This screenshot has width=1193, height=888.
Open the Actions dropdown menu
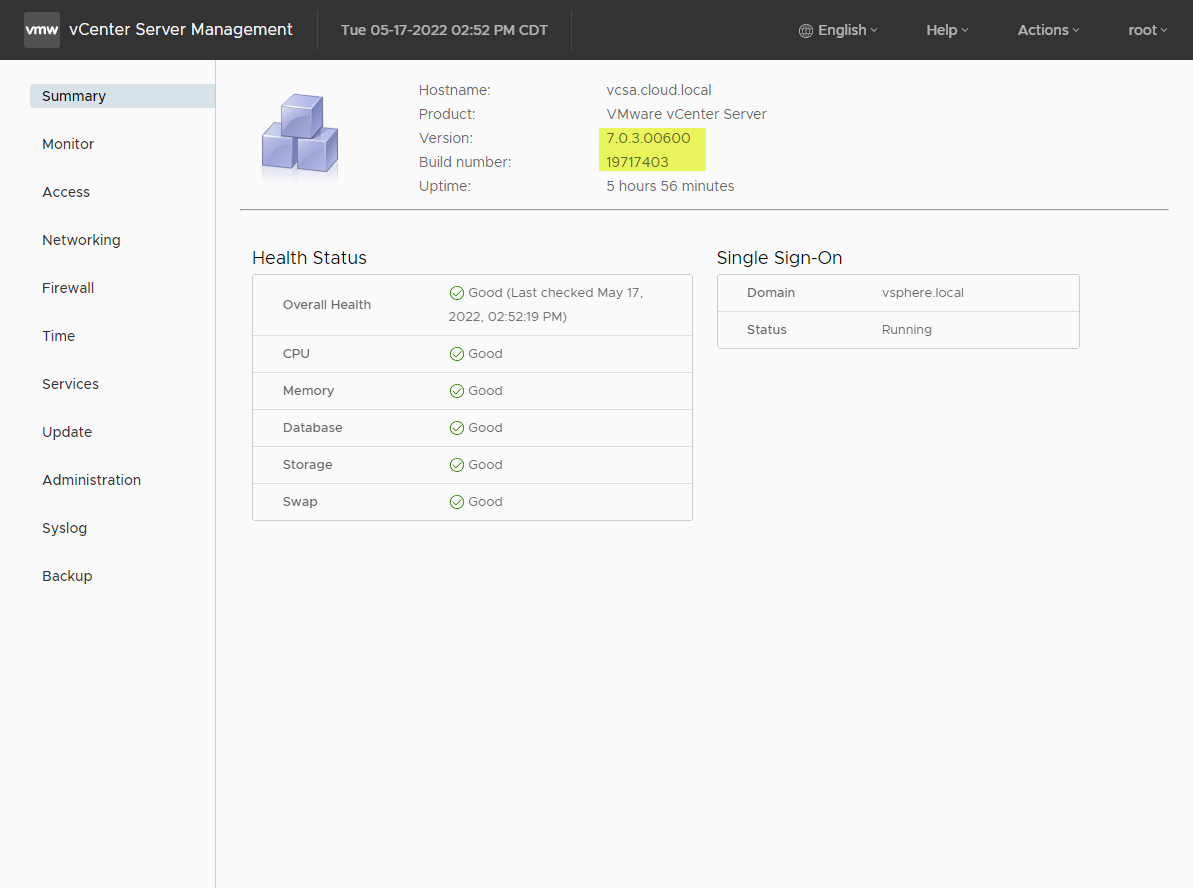(x=1048, y=30)
